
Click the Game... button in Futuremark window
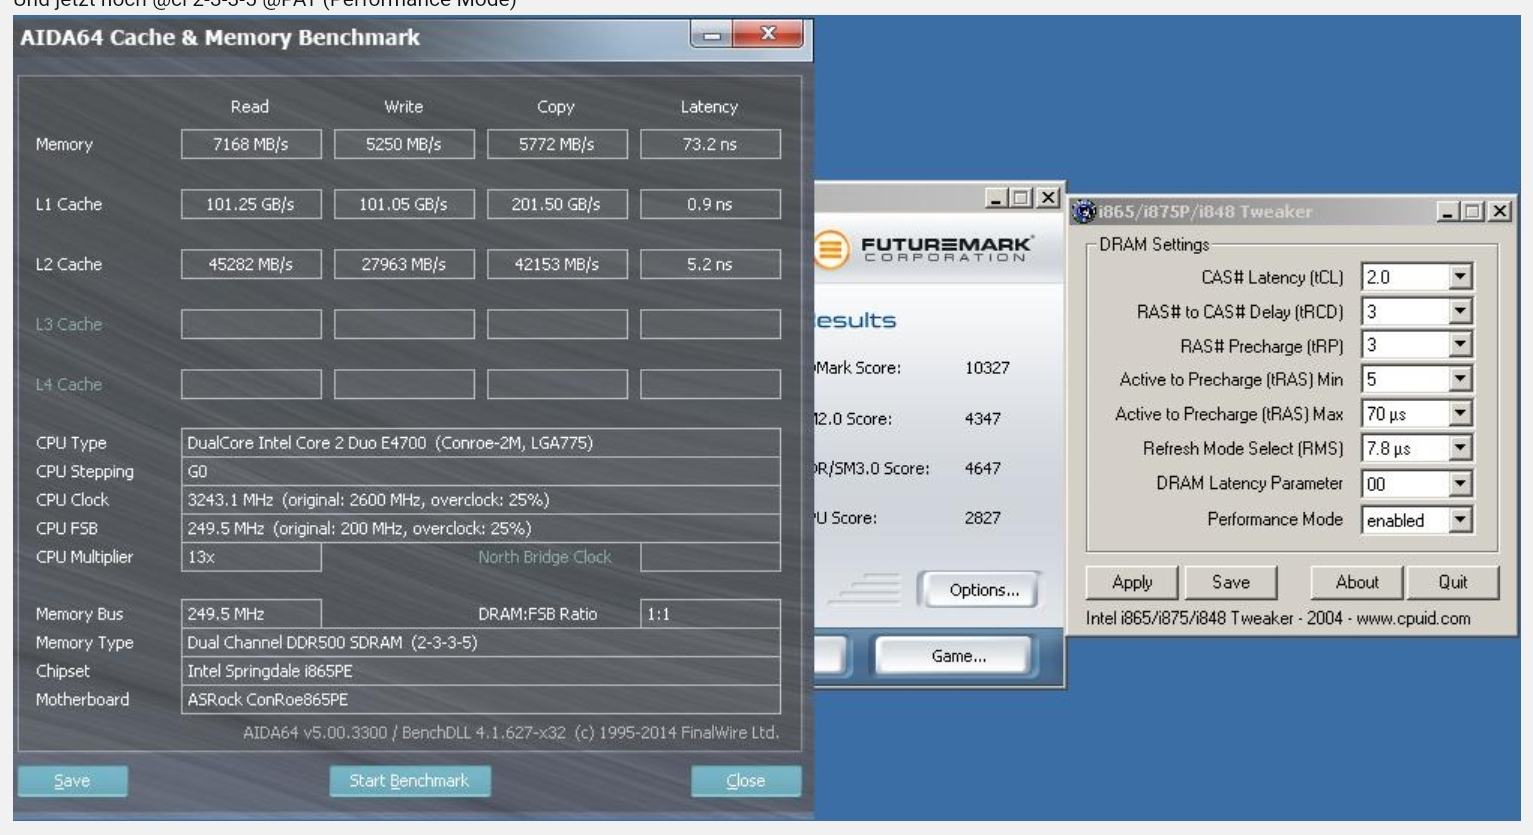958,656
